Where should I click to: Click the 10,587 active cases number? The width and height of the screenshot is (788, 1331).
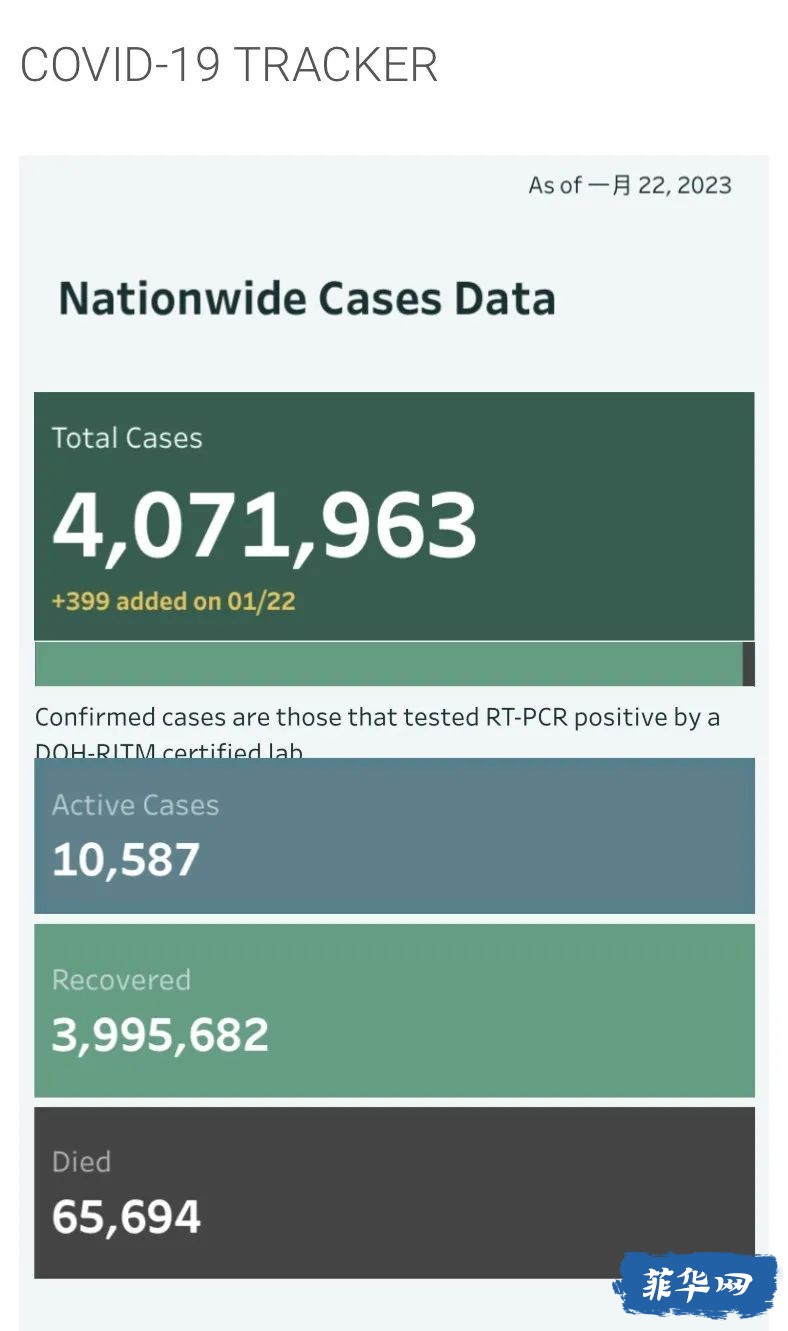[126, 860]
